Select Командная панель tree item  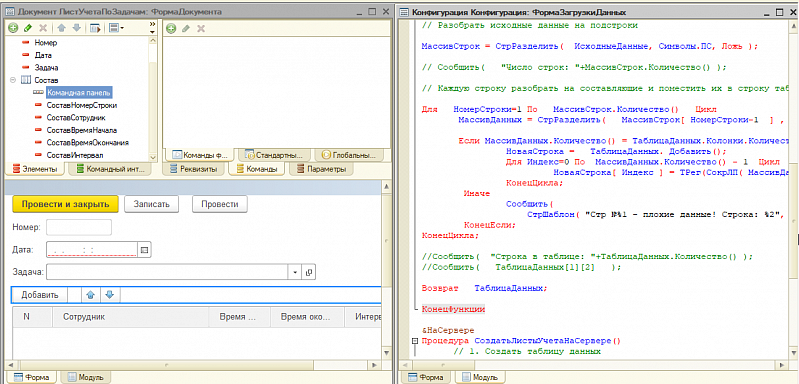[x=78, y=93]
